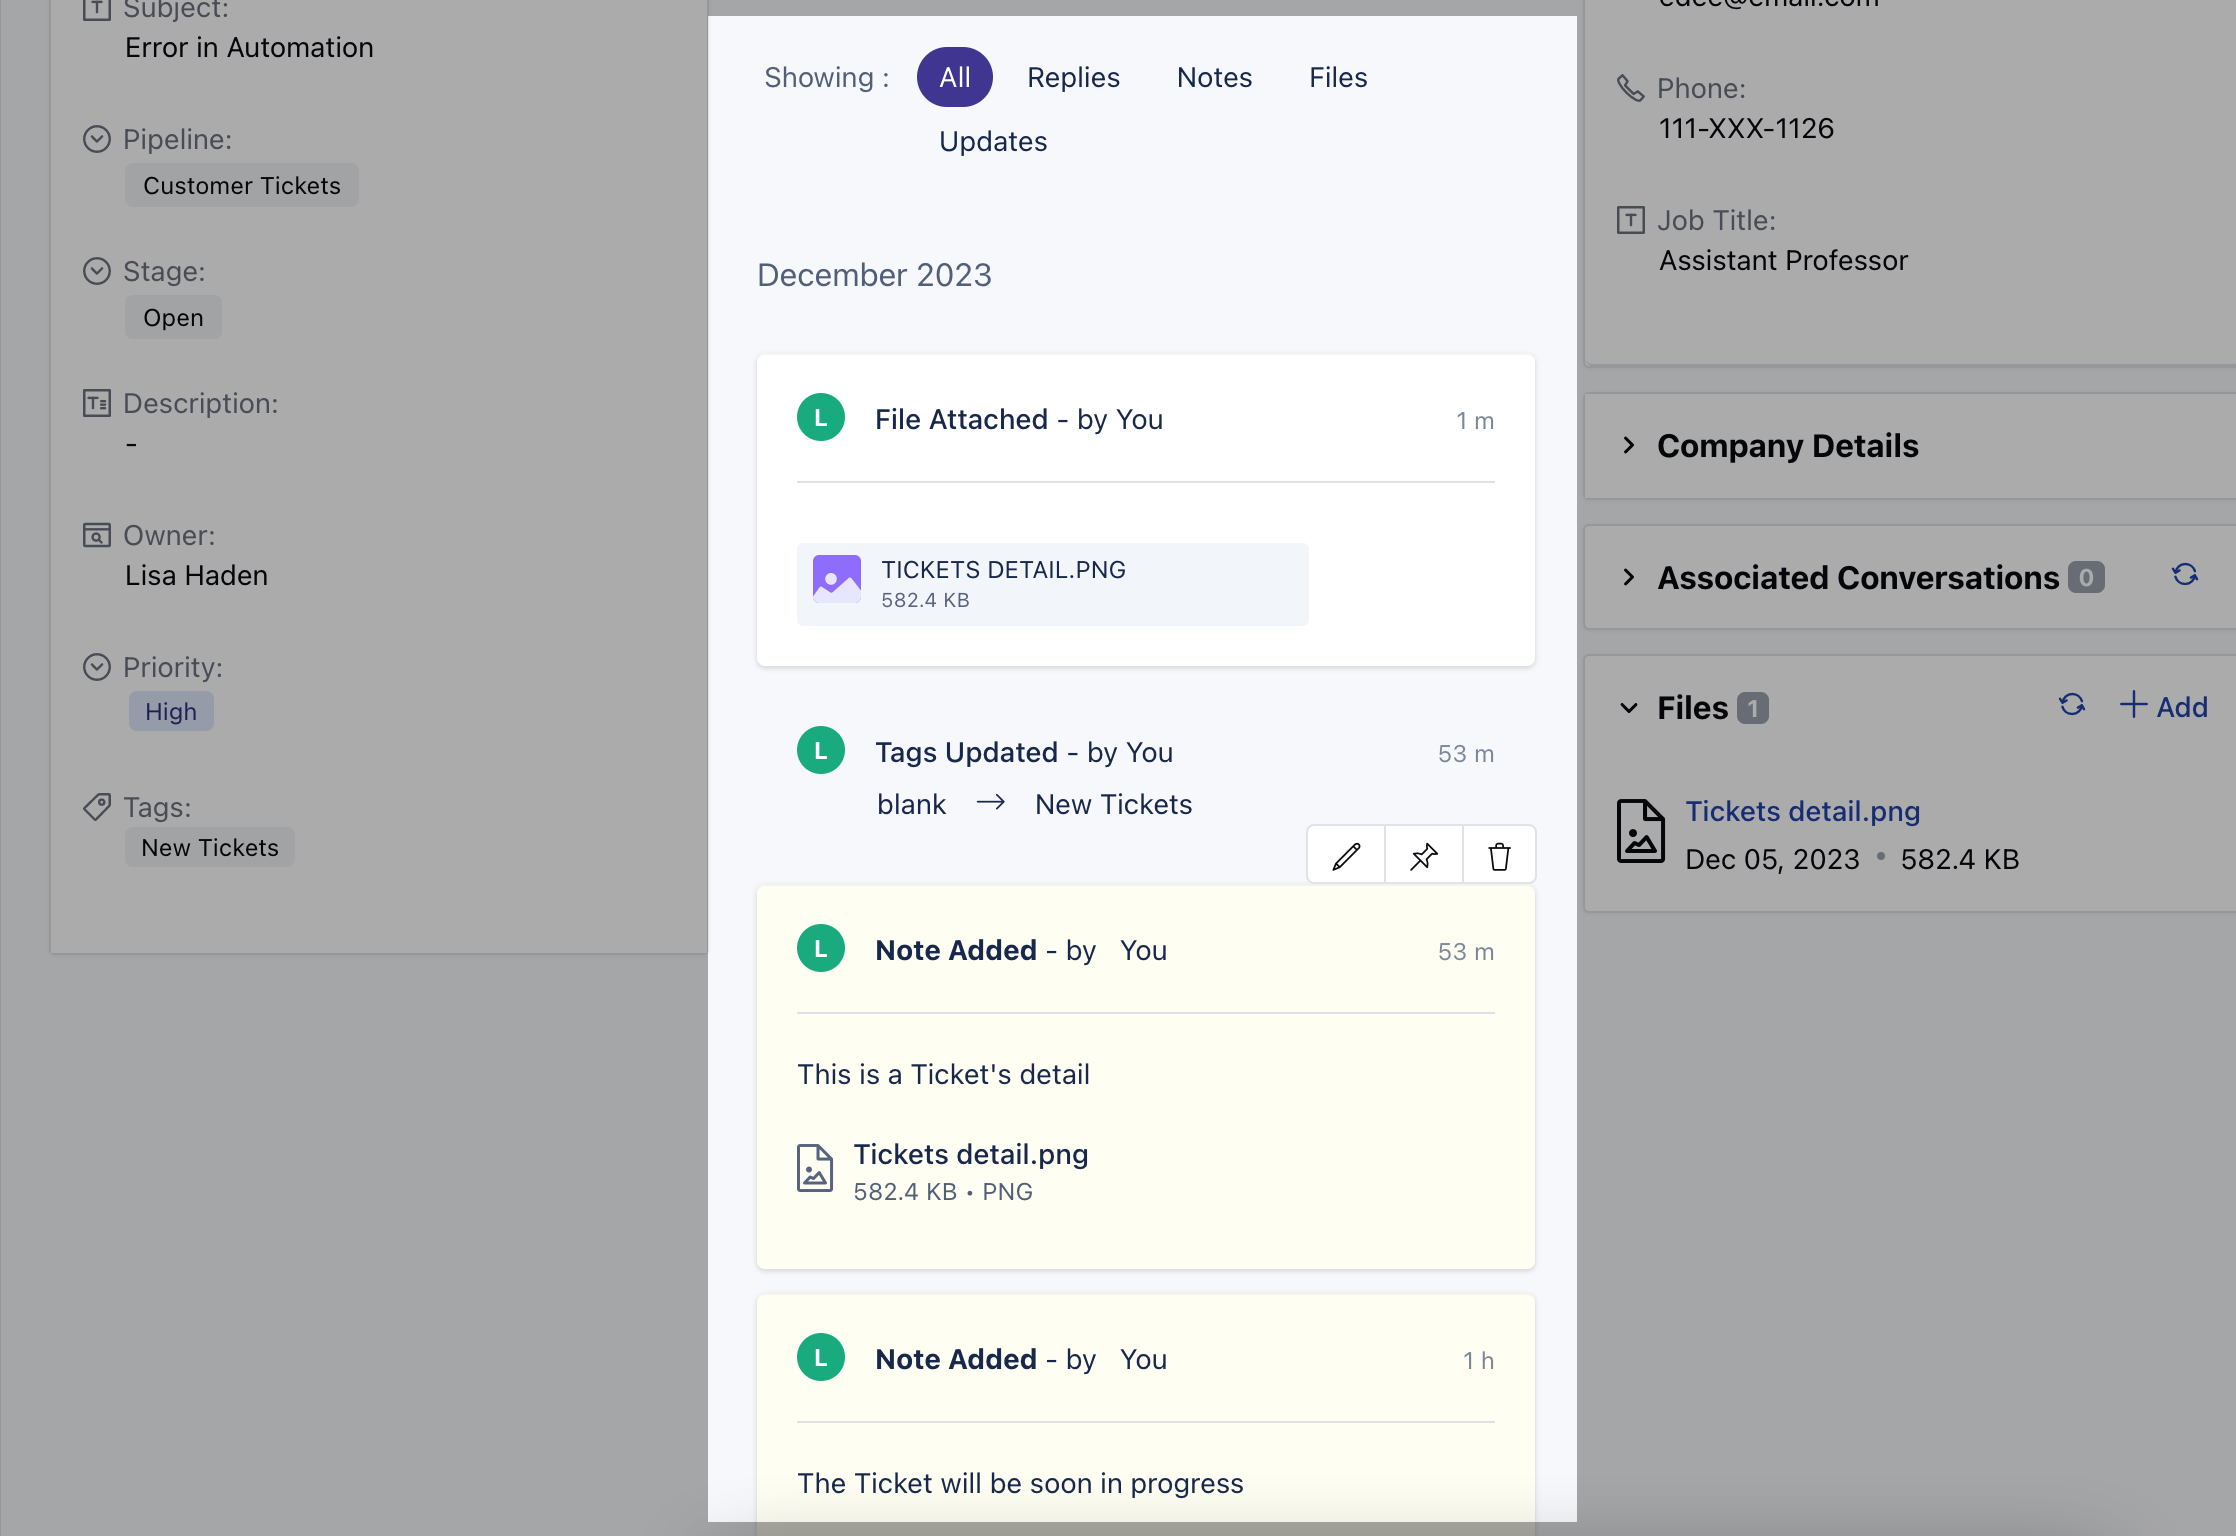The width and height of the screenshot is (2236, 1536).
Task: Click the pencil edit note icon
Action: 1346,856
